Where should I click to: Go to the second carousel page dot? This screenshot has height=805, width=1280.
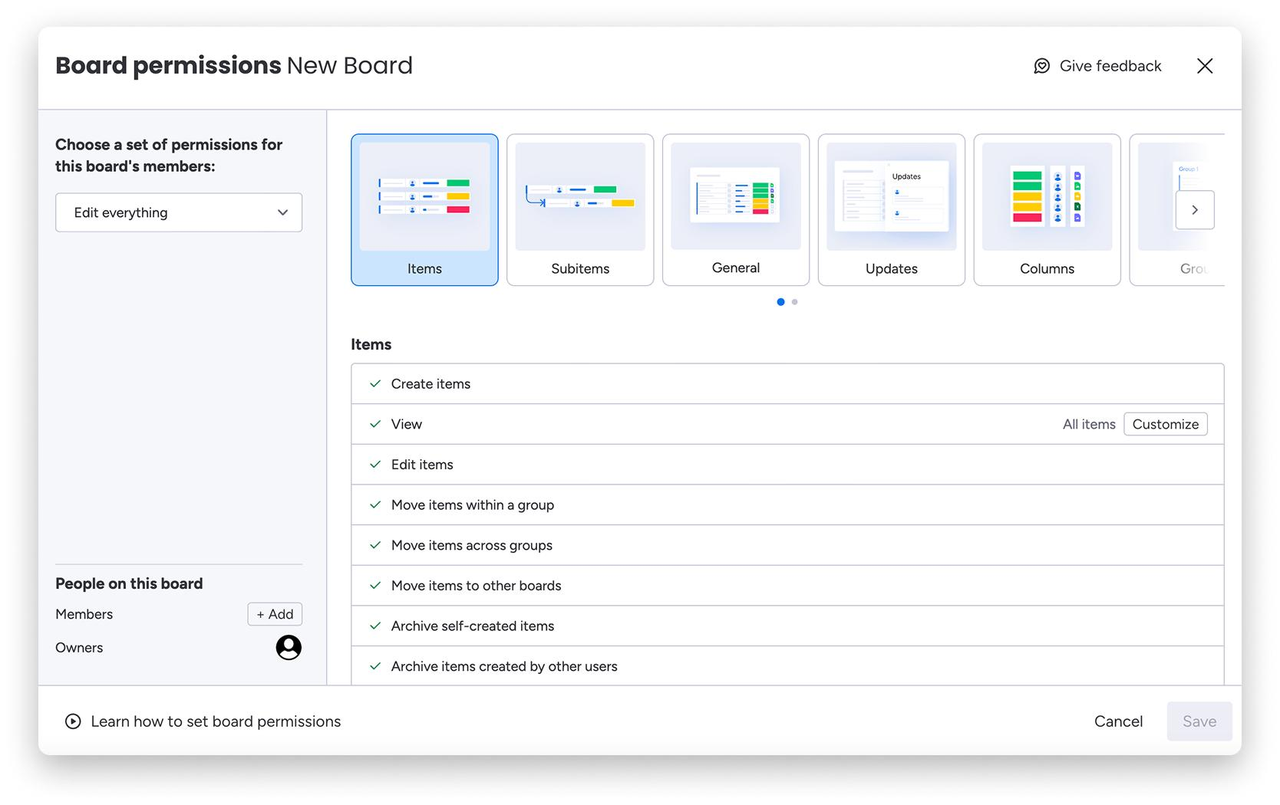795,302
